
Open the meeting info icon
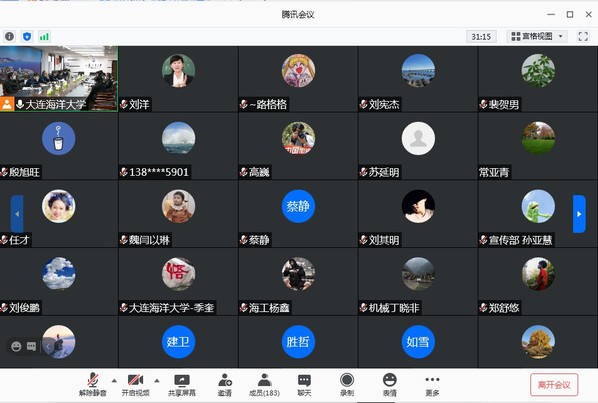10,37
